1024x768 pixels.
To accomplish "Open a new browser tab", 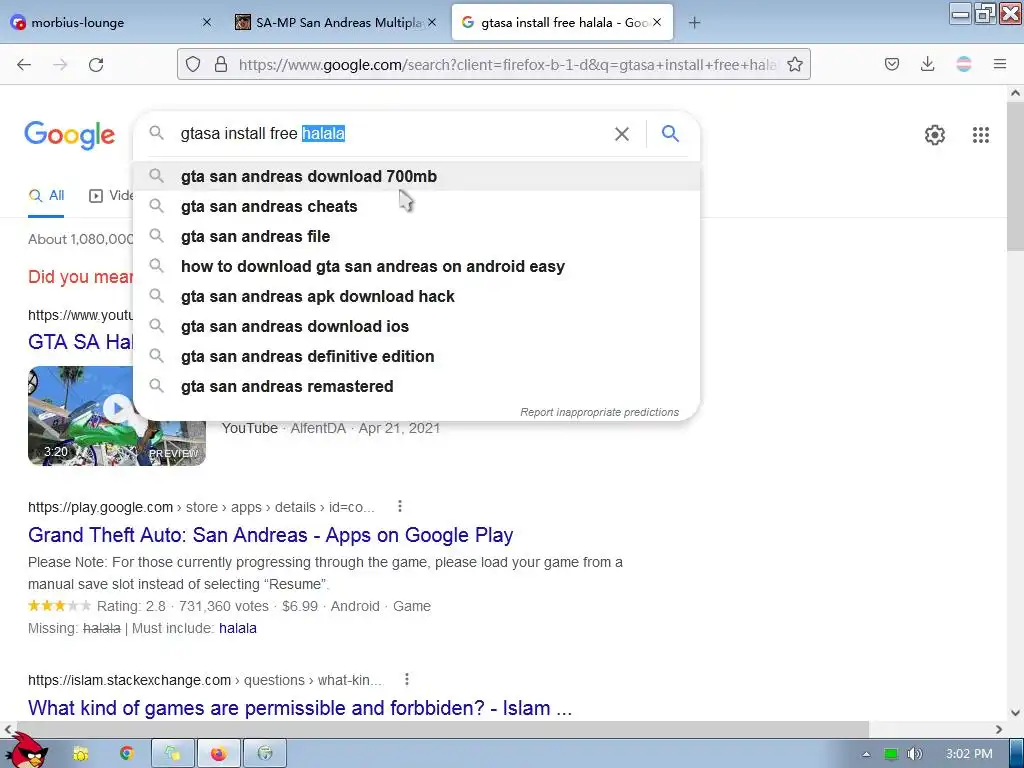I will tap(694, 23).
